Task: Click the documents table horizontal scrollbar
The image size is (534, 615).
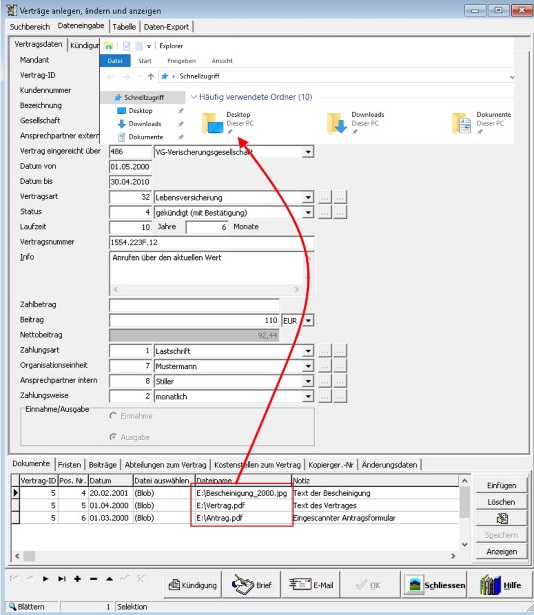Action: [x=235, y=556]
